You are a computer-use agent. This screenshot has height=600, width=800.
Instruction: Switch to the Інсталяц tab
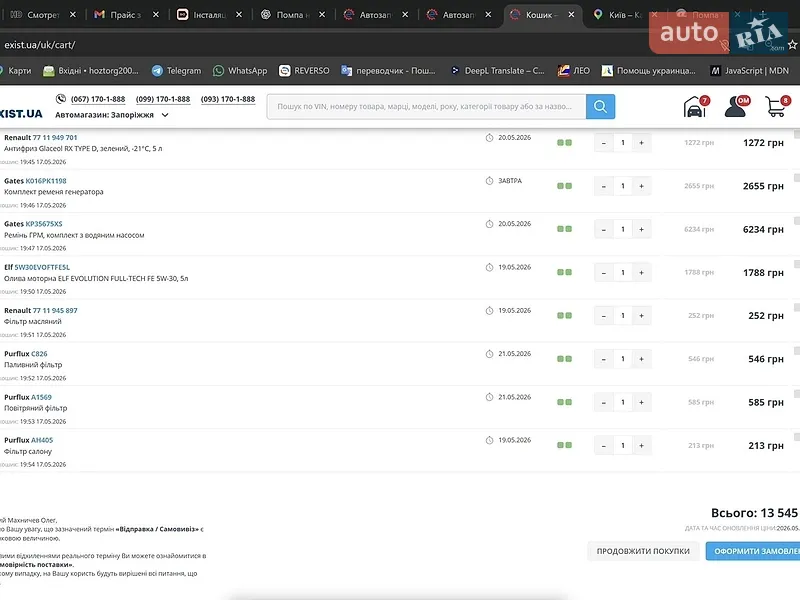tap(209, 15)
